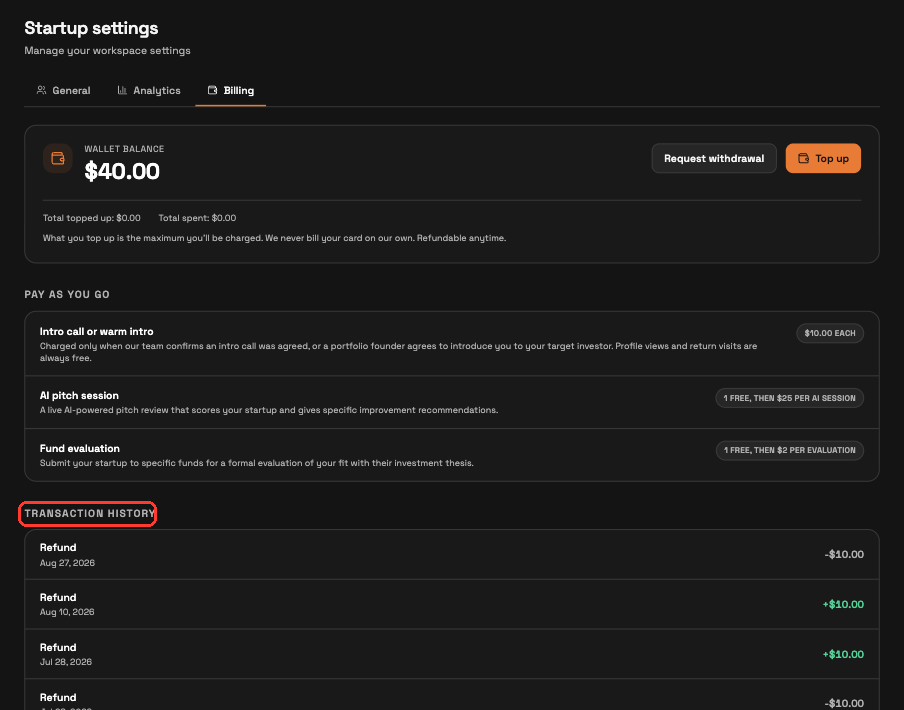Click the AI pitch session description
The image size is (904, 710).
point(269,410)
